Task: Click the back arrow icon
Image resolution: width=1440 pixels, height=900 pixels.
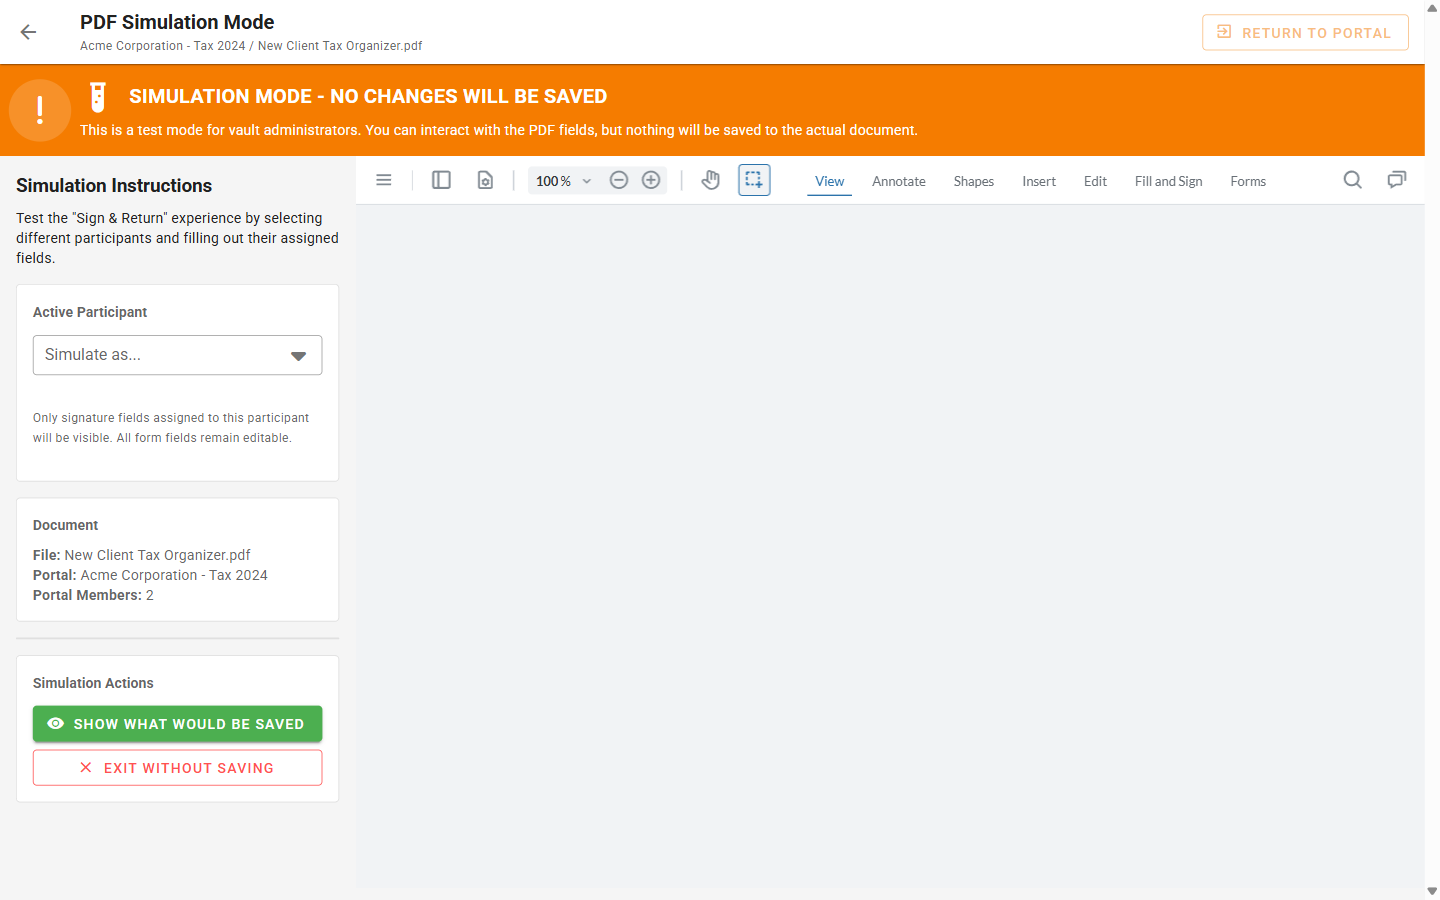Action: (x=28, y=32)
